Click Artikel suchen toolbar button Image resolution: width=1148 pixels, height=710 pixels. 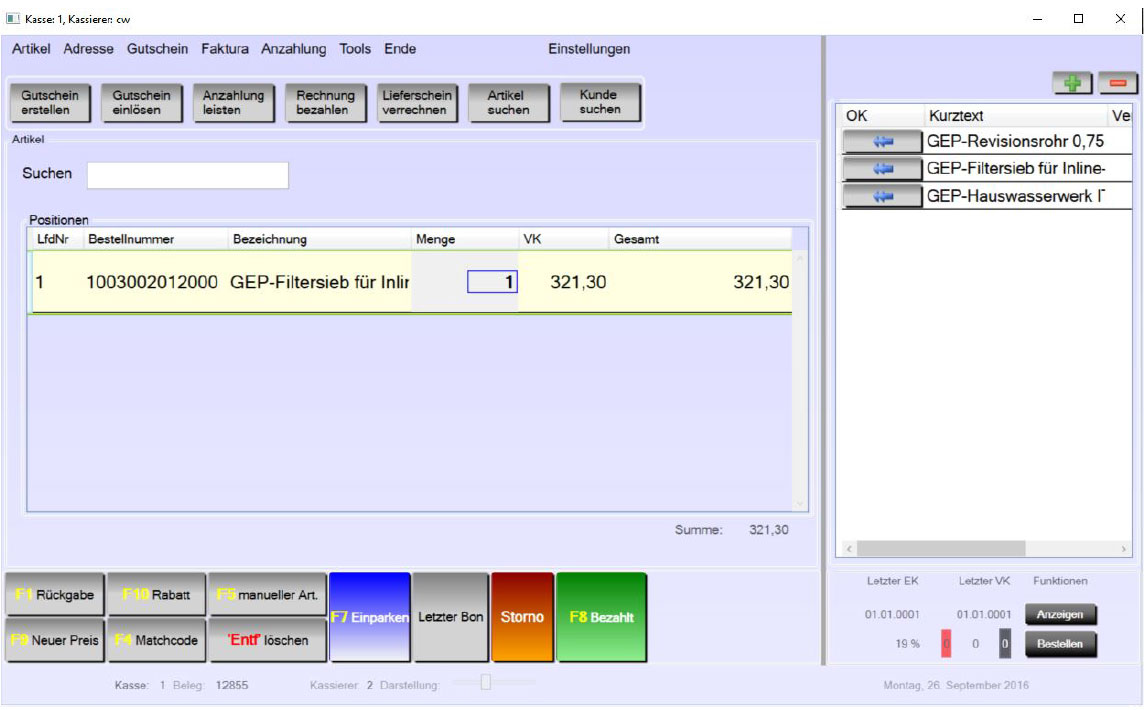(508, 103)
